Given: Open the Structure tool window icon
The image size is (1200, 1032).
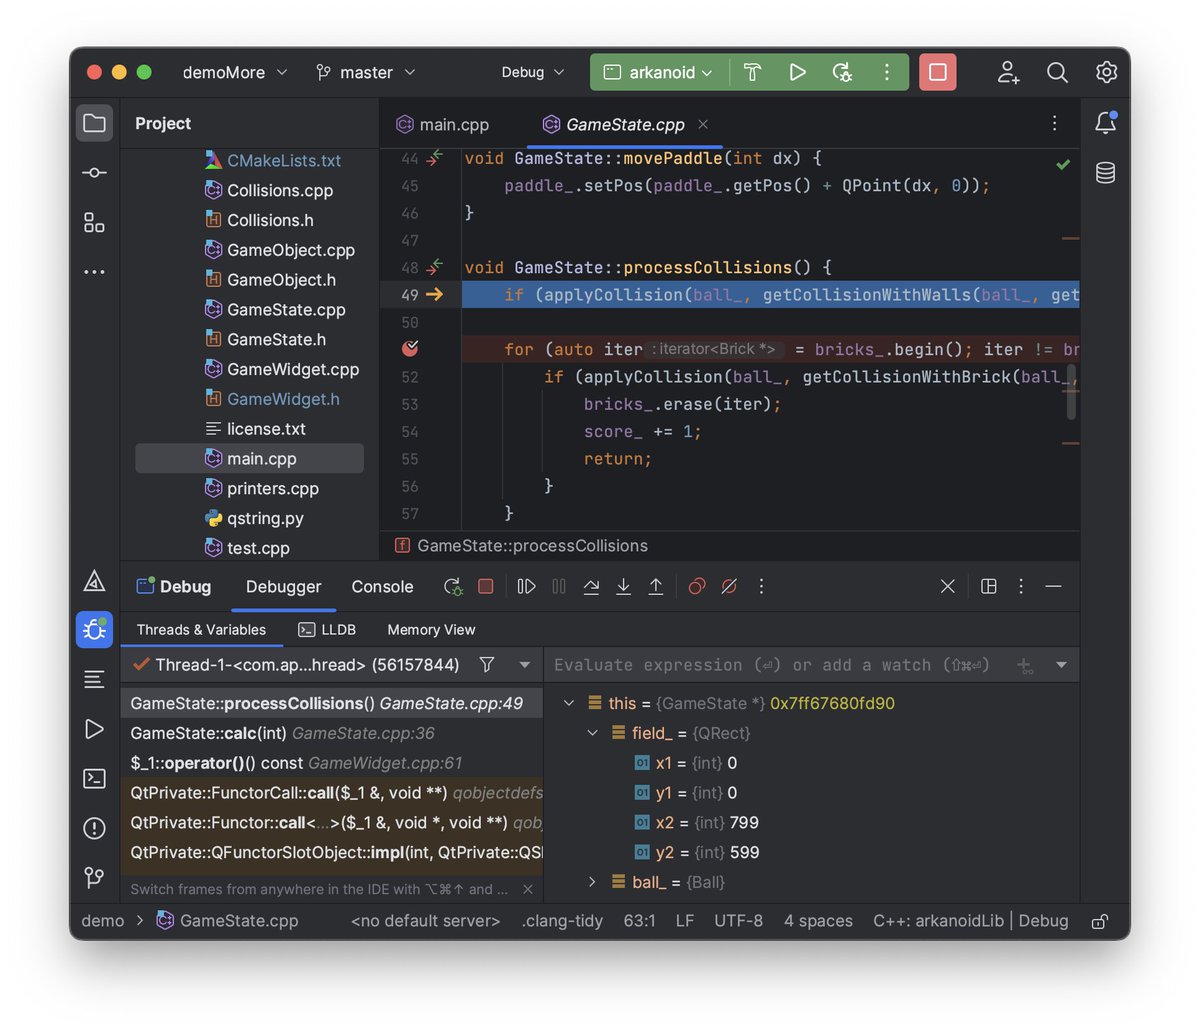Looking at the screenshot, I should click(x=94, y=222).
